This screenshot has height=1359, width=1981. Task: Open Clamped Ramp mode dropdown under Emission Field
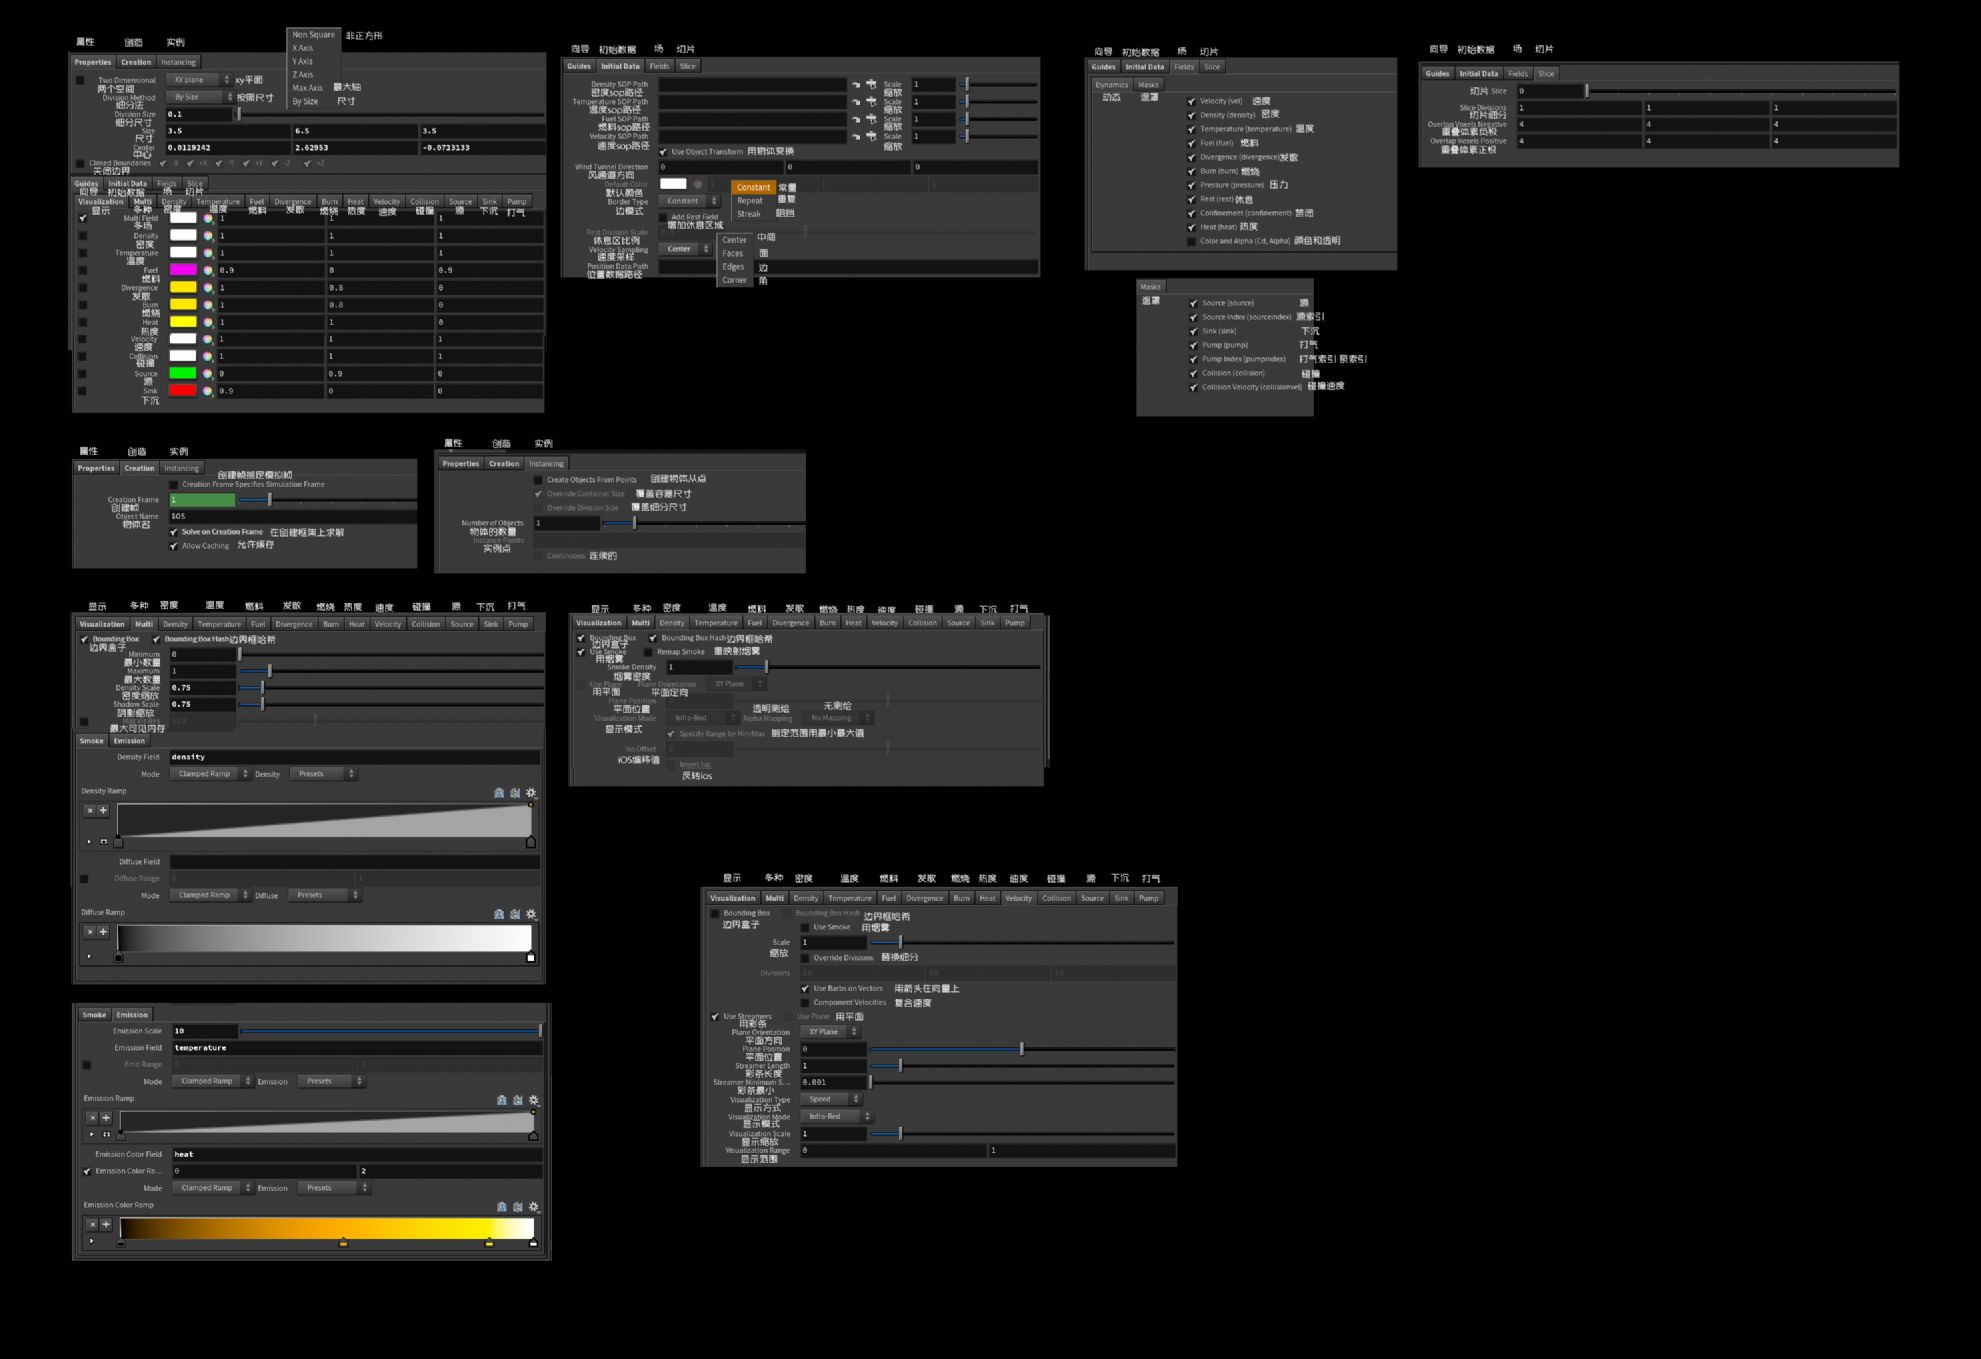click(x=212, y=1081)
